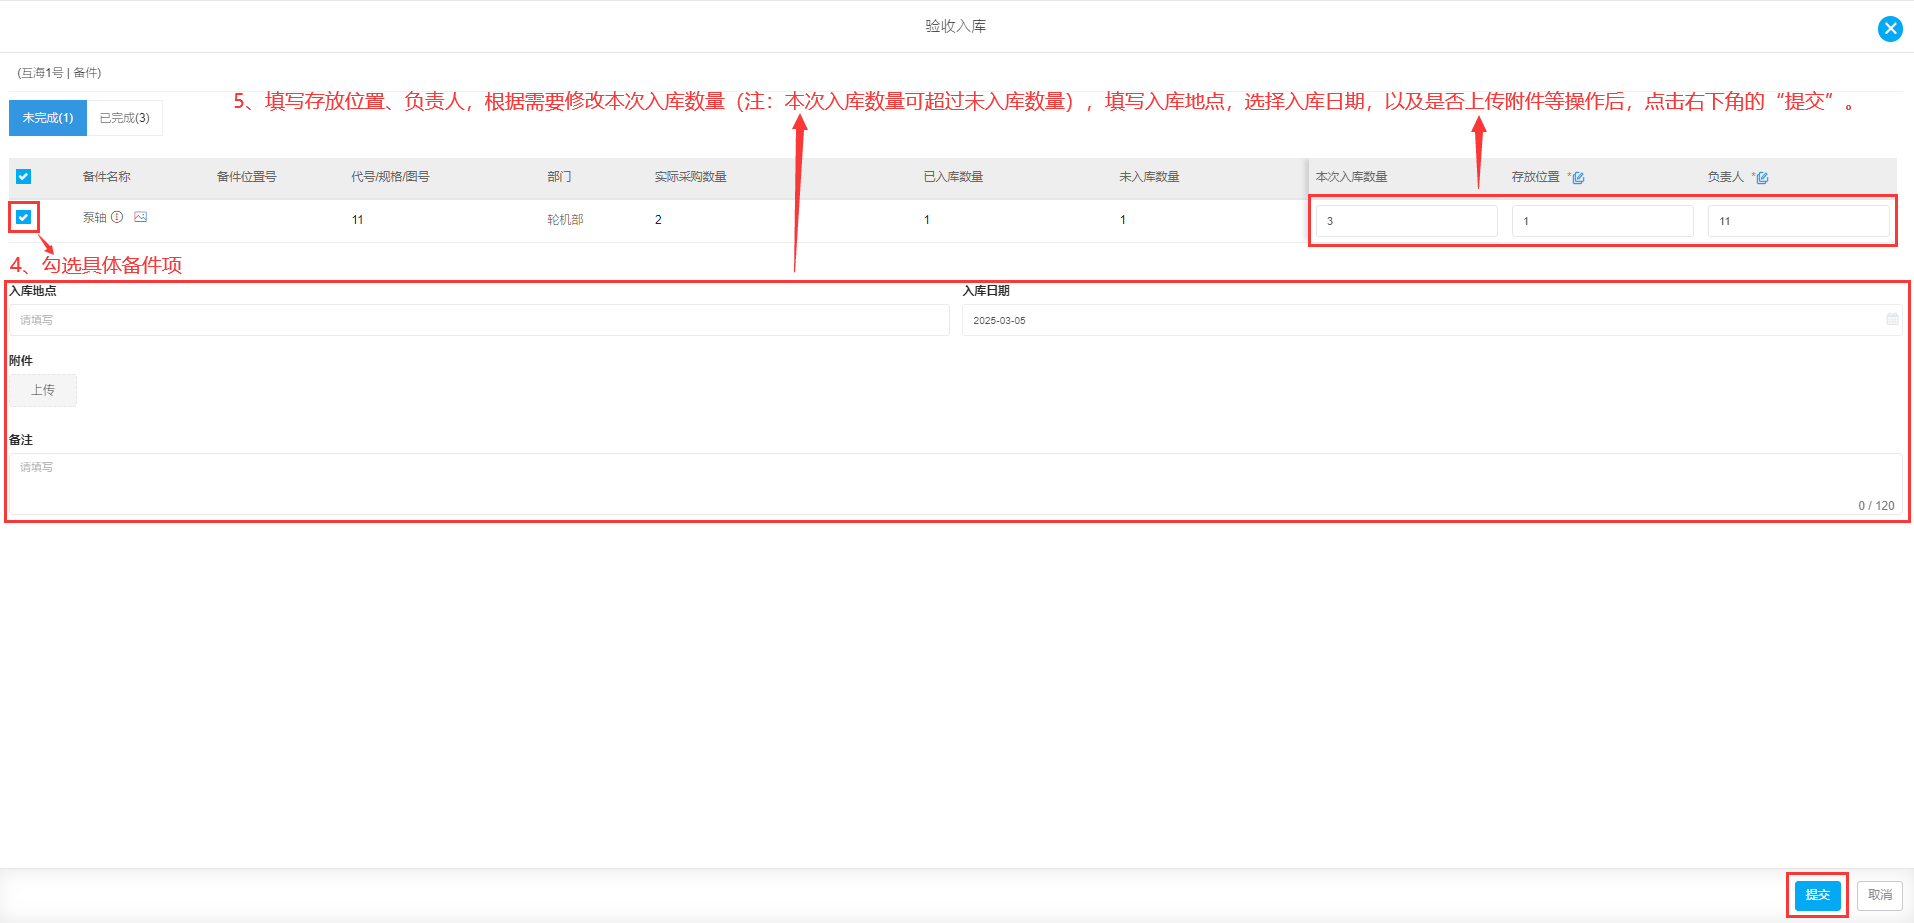Click the 负责人 column header text
This screenshot has height=923, width=1914.
click(x=1725, y=177)
